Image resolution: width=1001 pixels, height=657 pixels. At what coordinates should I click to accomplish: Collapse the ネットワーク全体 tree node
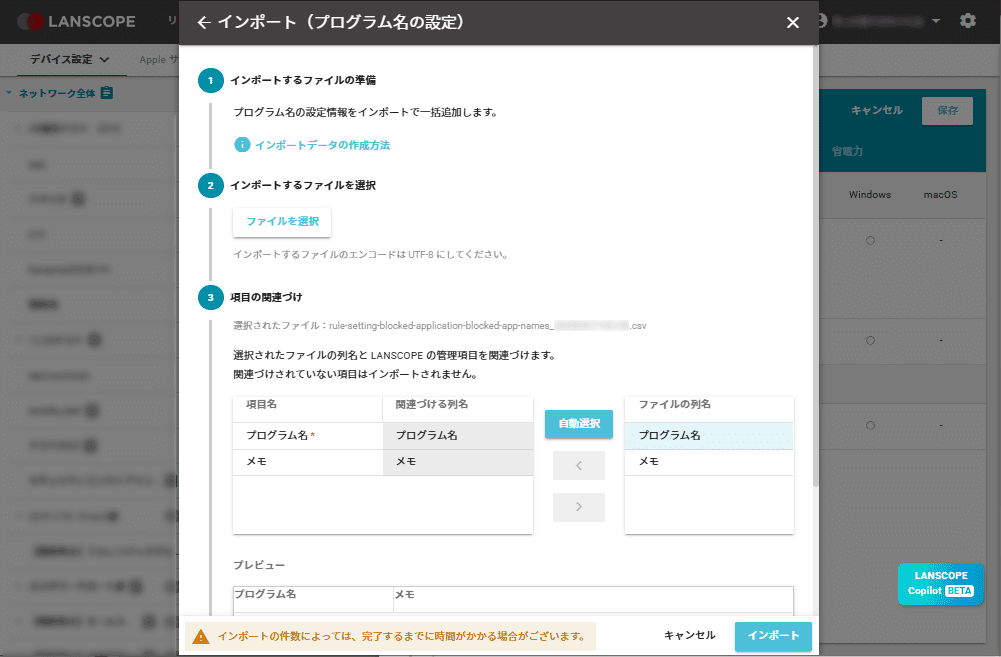pyautogui.click(x=10, y=93)
